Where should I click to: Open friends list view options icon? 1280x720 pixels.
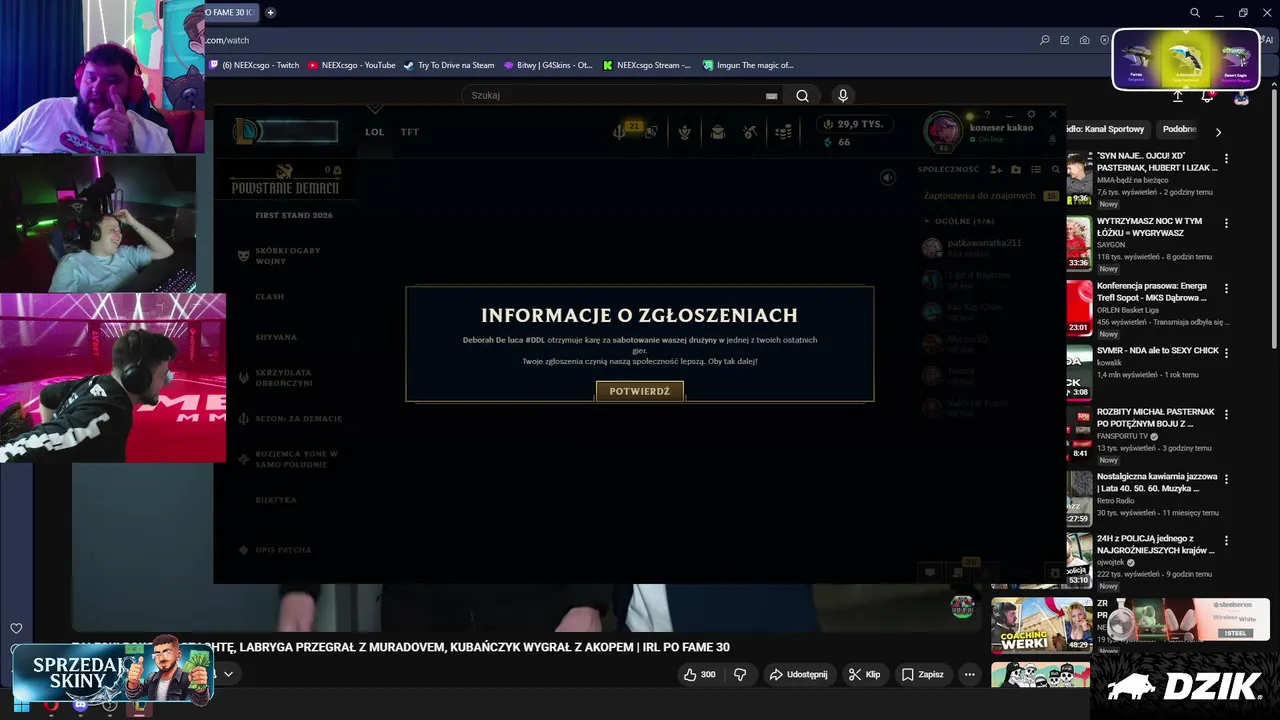click(x=1036, y=170)
